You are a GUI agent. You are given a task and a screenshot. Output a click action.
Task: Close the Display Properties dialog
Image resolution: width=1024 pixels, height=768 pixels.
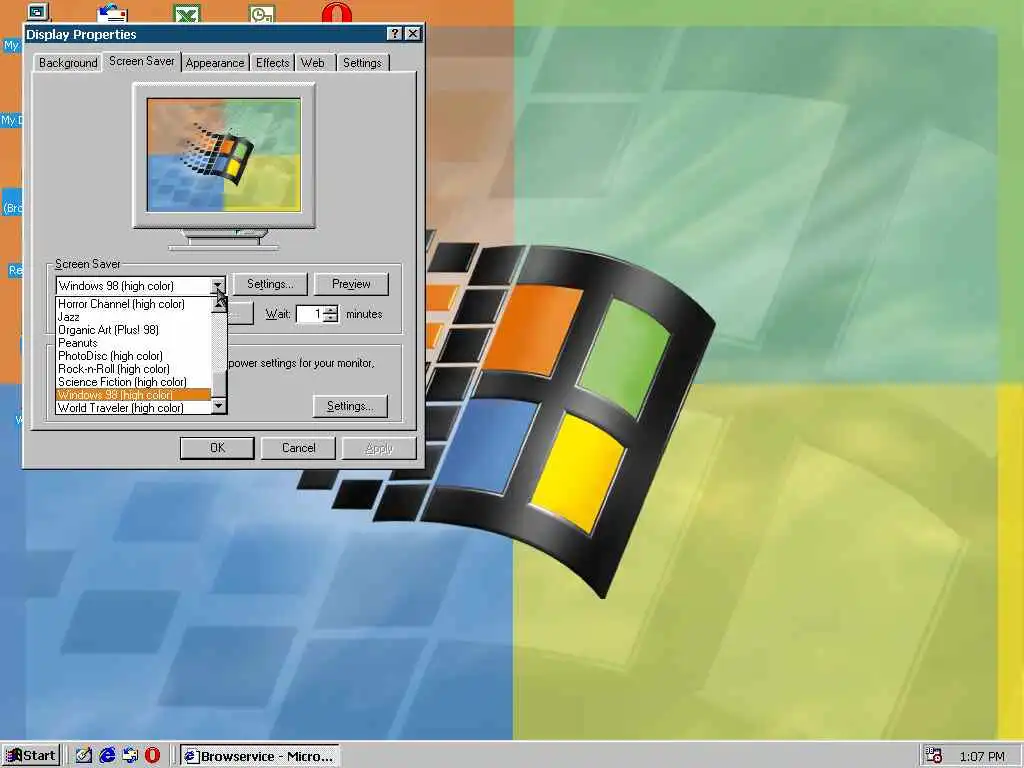413,34
